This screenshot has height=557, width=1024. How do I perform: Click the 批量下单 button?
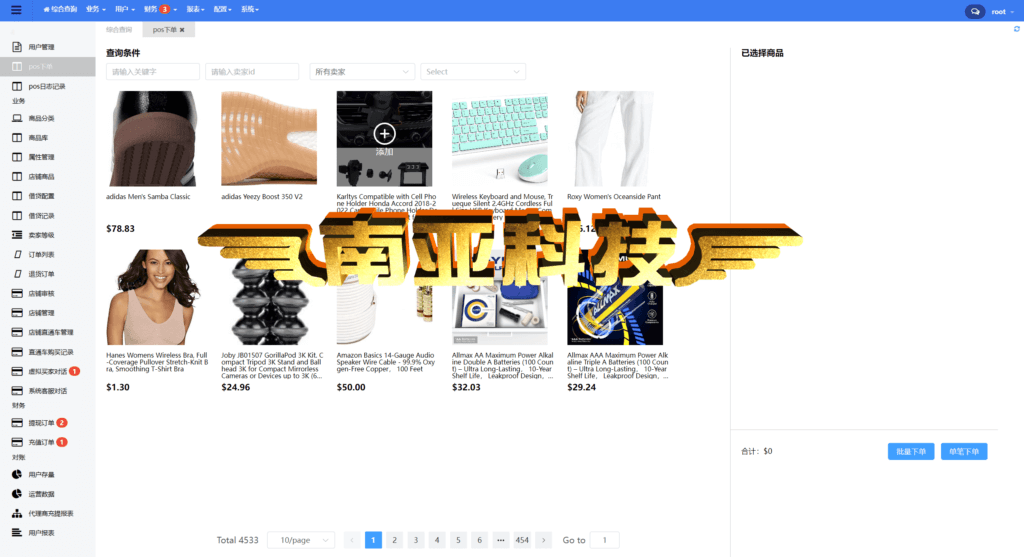(x=910, y=451)
